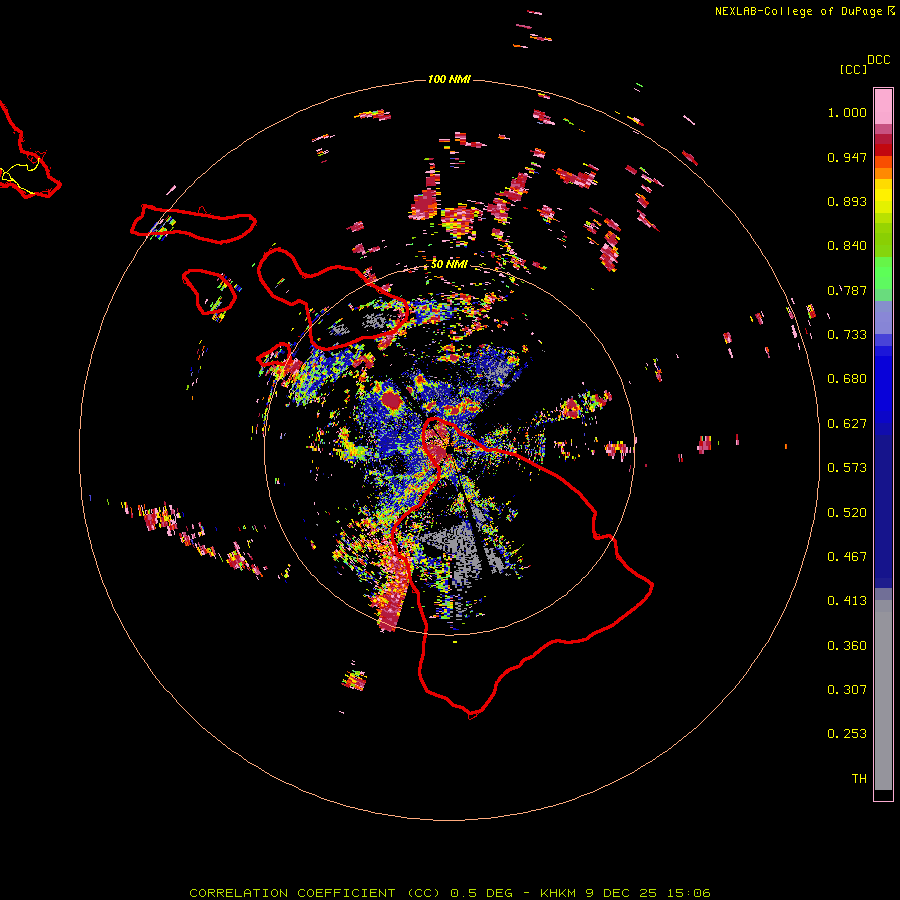Click the DCC label above the color bar

[x=878, y=60]
